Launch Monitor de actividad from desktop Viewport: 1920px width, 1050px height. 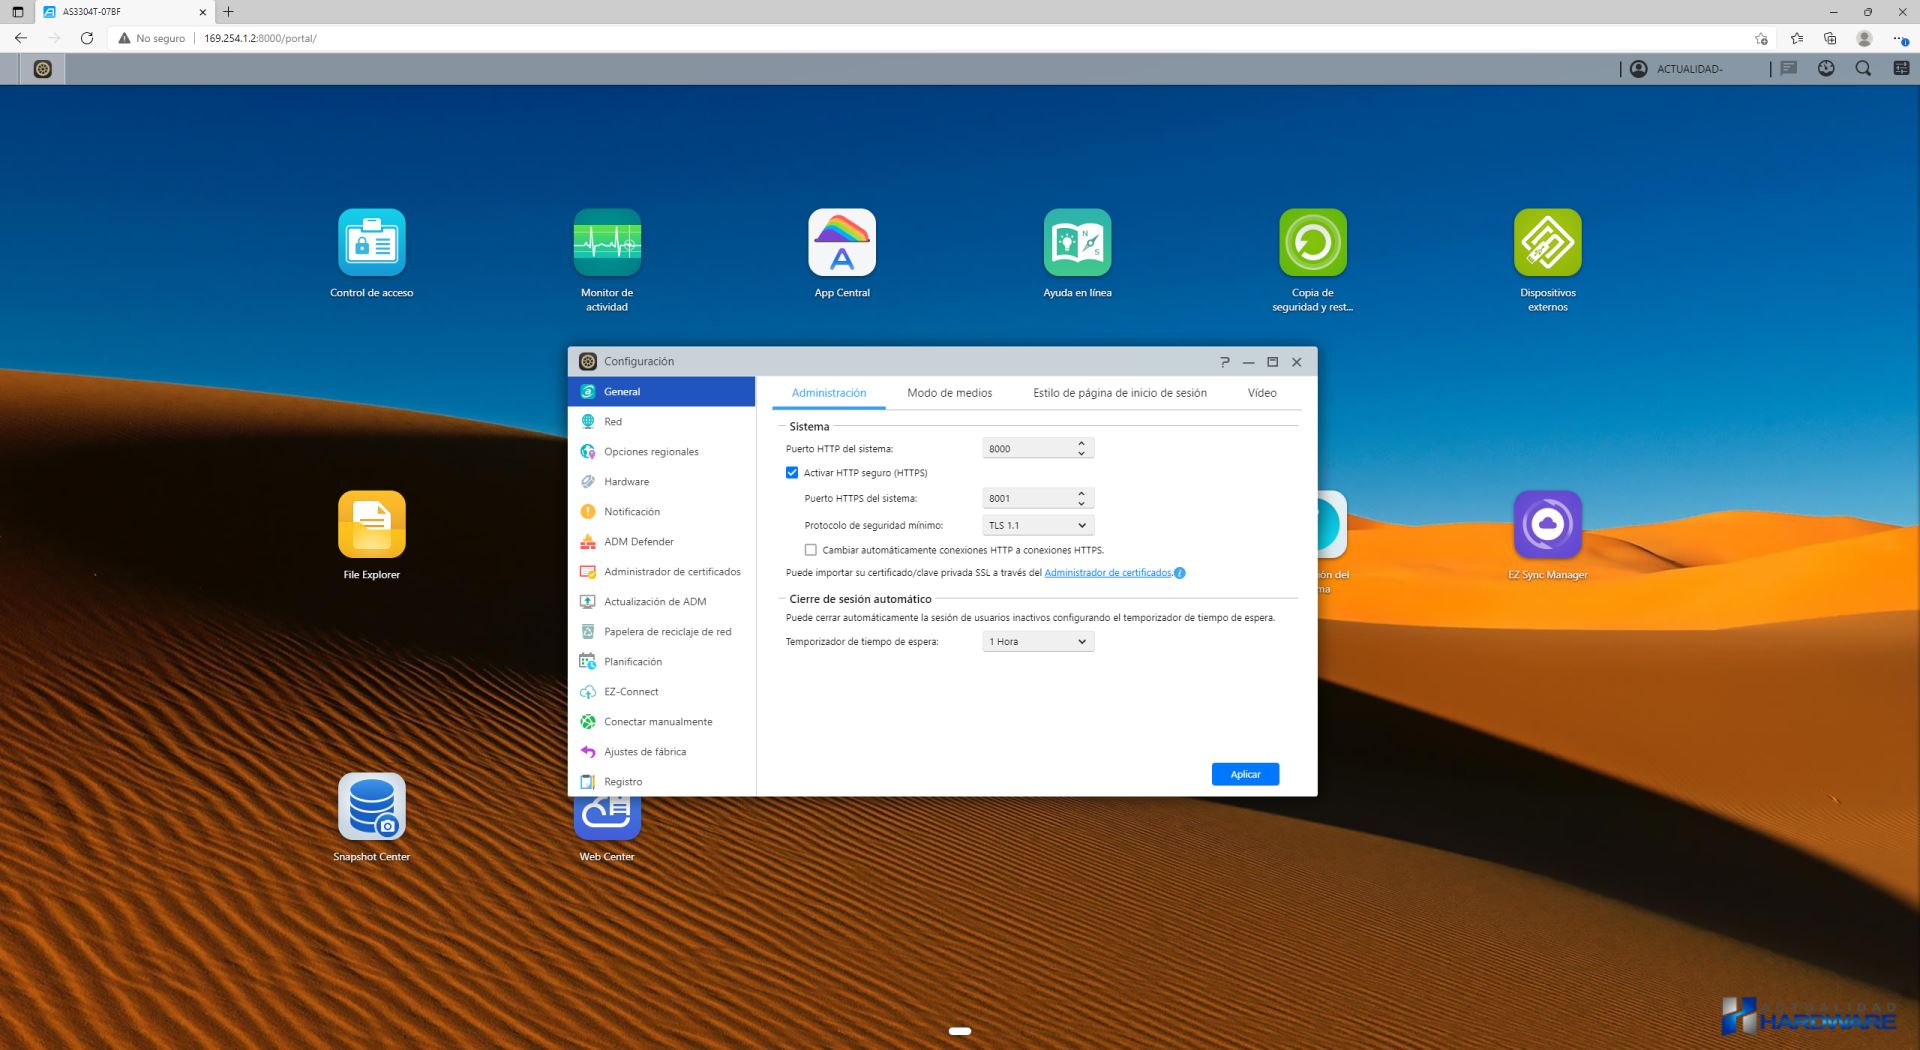pyautogui.click(x=607, y=243)
